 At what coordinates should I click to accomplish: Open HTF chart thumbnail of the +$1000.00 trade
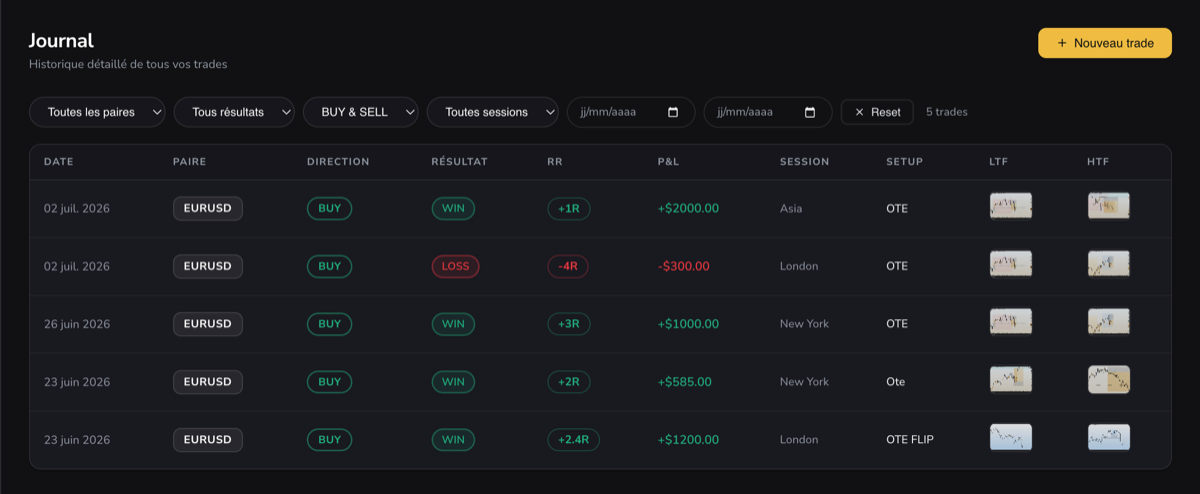click(x=1108, y=322)
